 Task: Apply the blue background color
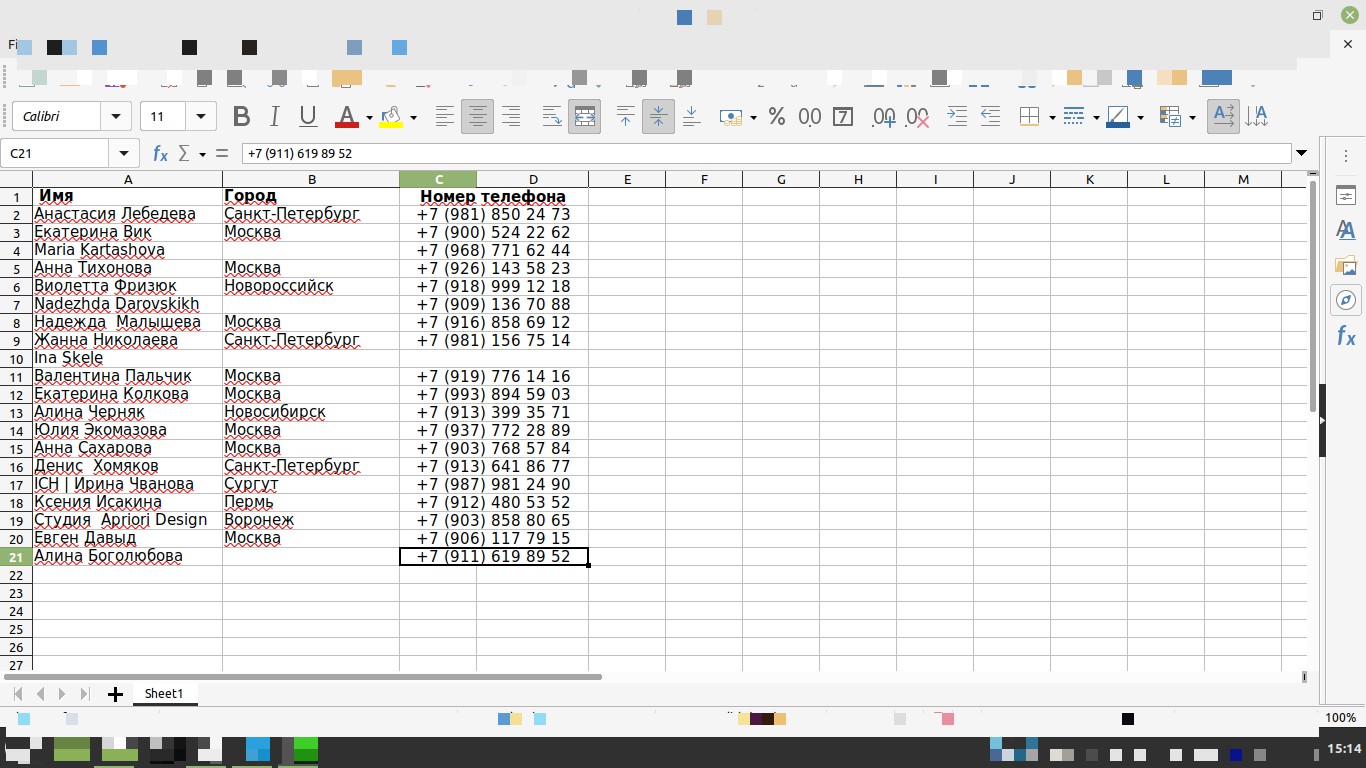click(x=1118, y=117)
